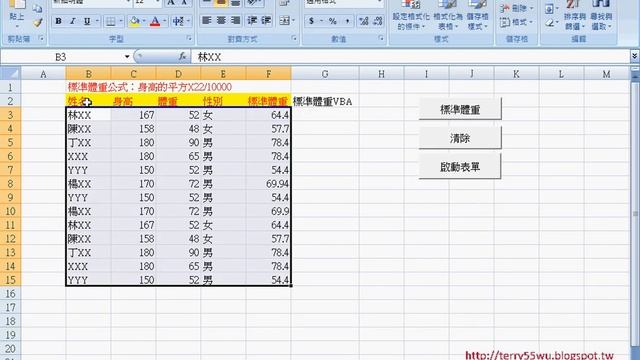Click the 啟動表單 button
Image resolution: width=640 pixels, height=360 pixels.
pos(460,167)
